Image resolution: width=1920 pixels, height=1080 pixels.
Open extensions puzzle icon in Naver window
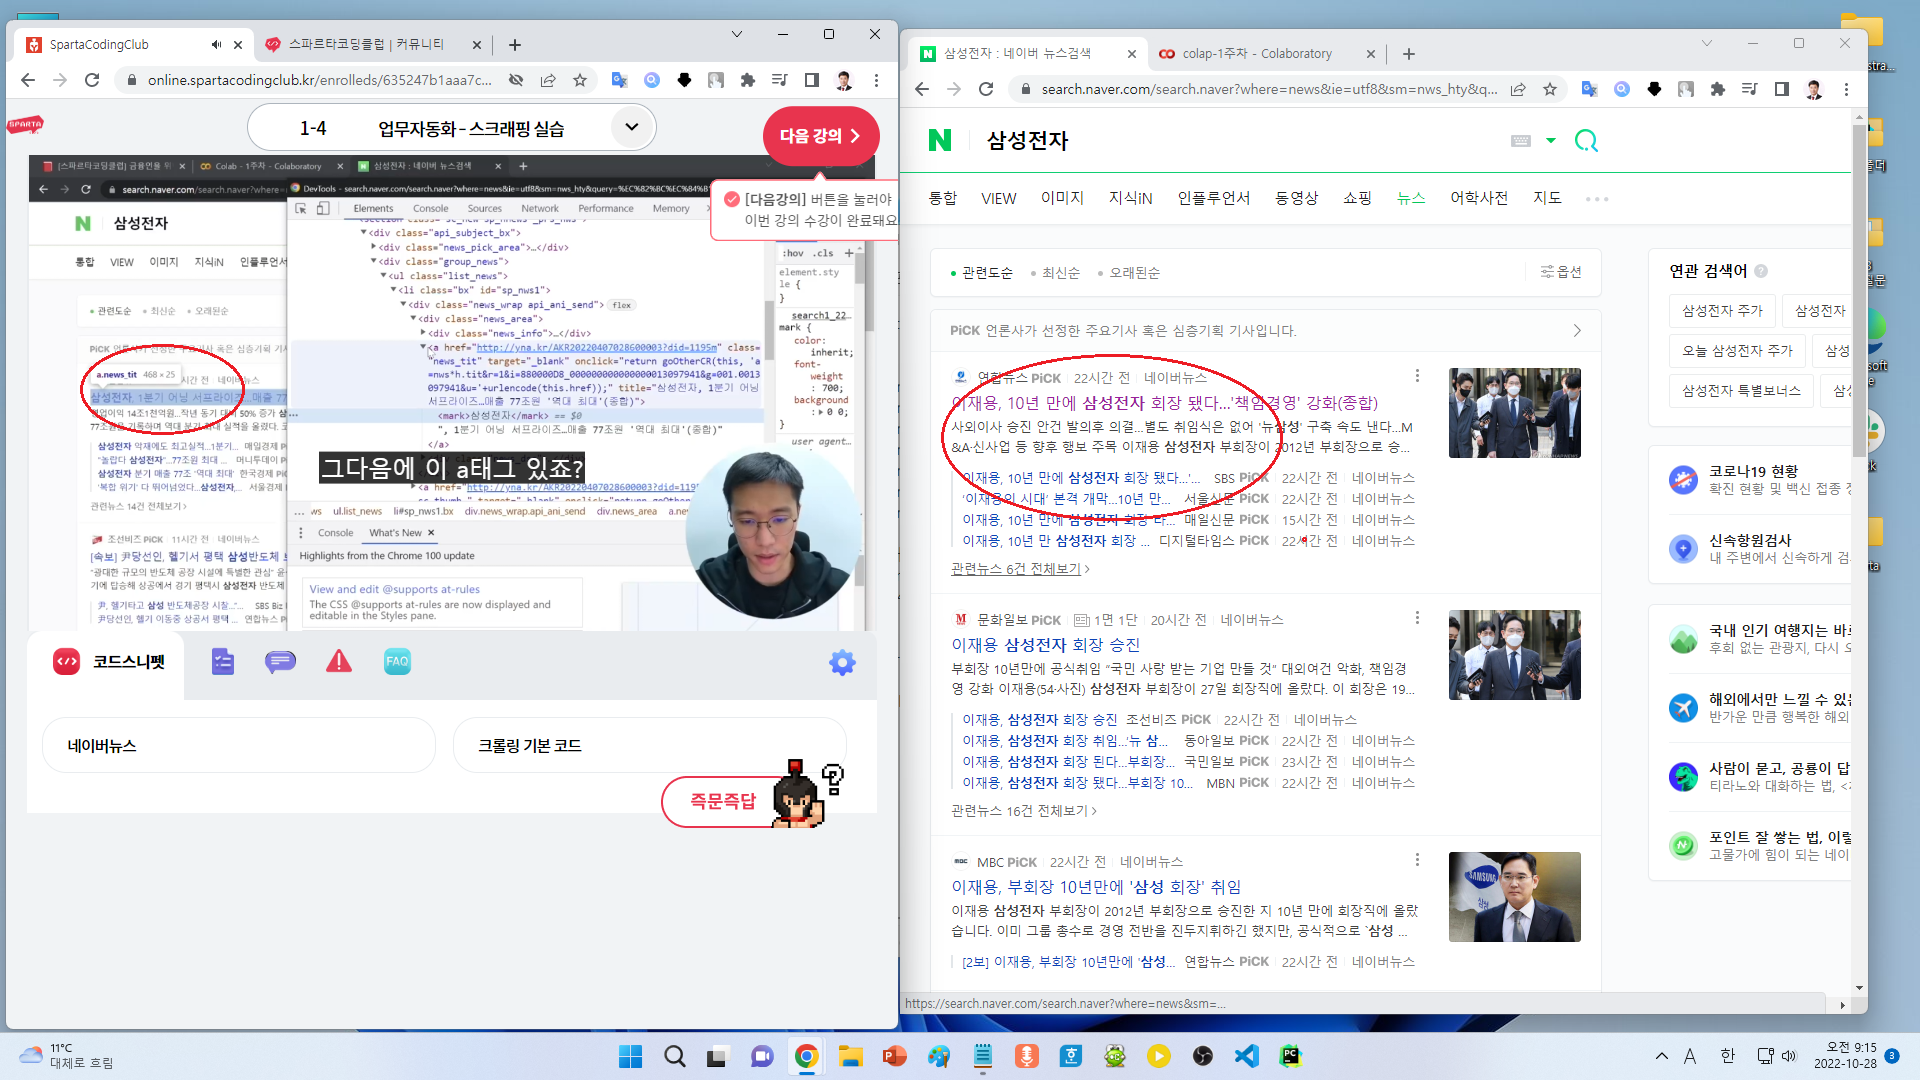pos(1718,89)
